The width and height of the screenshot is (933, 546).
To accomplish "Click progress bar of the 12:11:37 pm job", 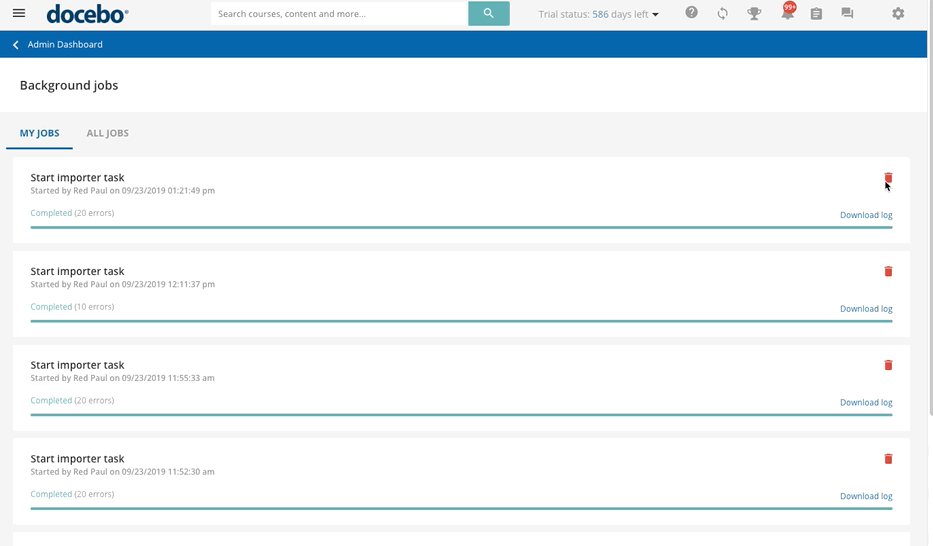I will coord(461,321).
